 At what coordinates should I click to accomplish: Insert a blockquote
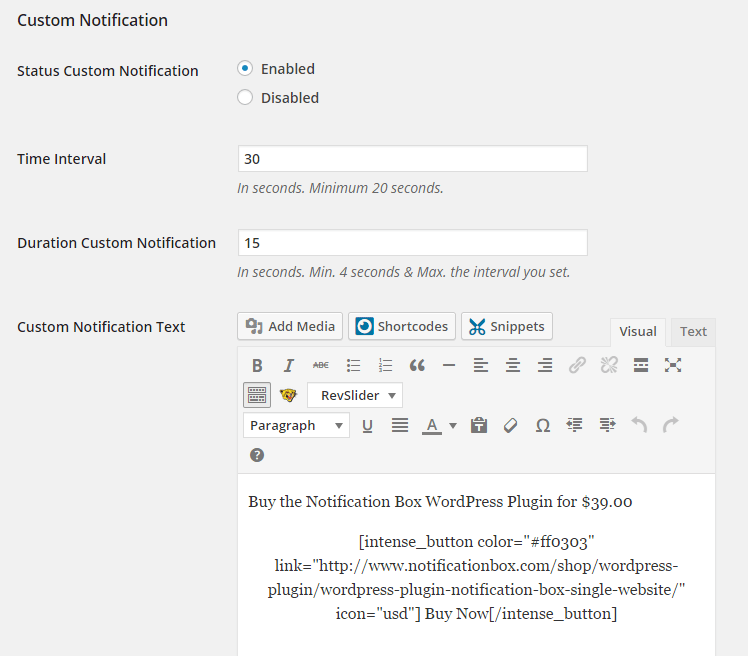[417, 366]
